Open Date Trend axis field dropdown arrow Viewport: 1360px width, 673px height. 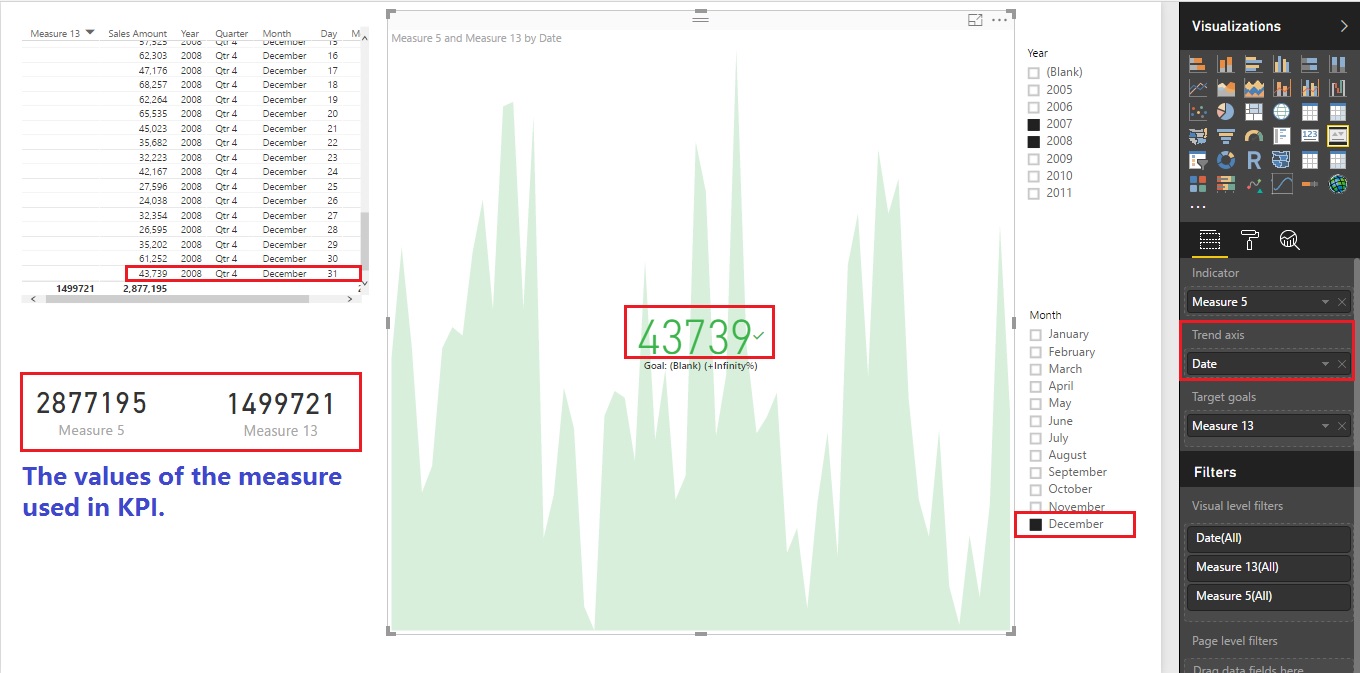tap(1326, 364)
